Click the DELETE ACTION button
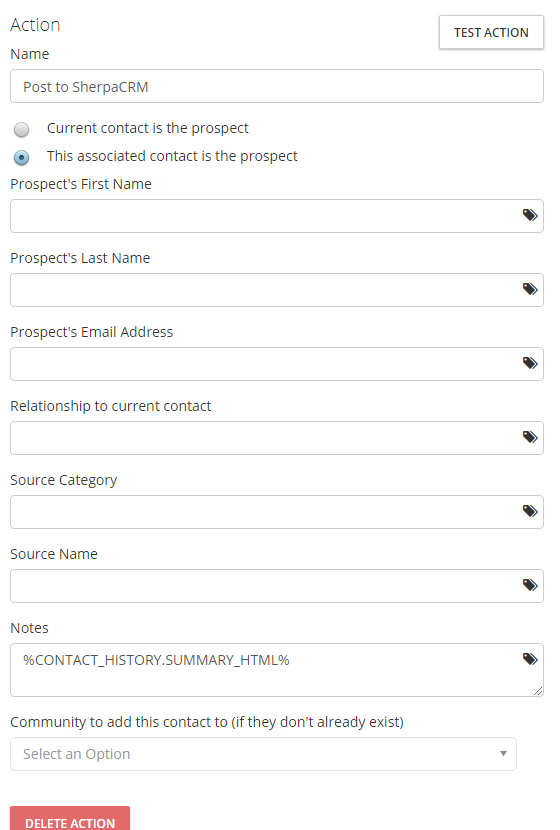 click(x=70, y=819)
